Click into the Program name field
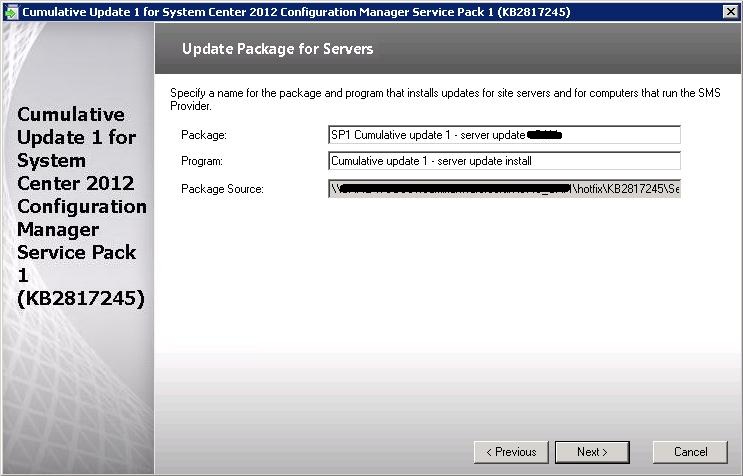This screenshot has height=476, width=743. pyautogui.click(x=503, y=161)
